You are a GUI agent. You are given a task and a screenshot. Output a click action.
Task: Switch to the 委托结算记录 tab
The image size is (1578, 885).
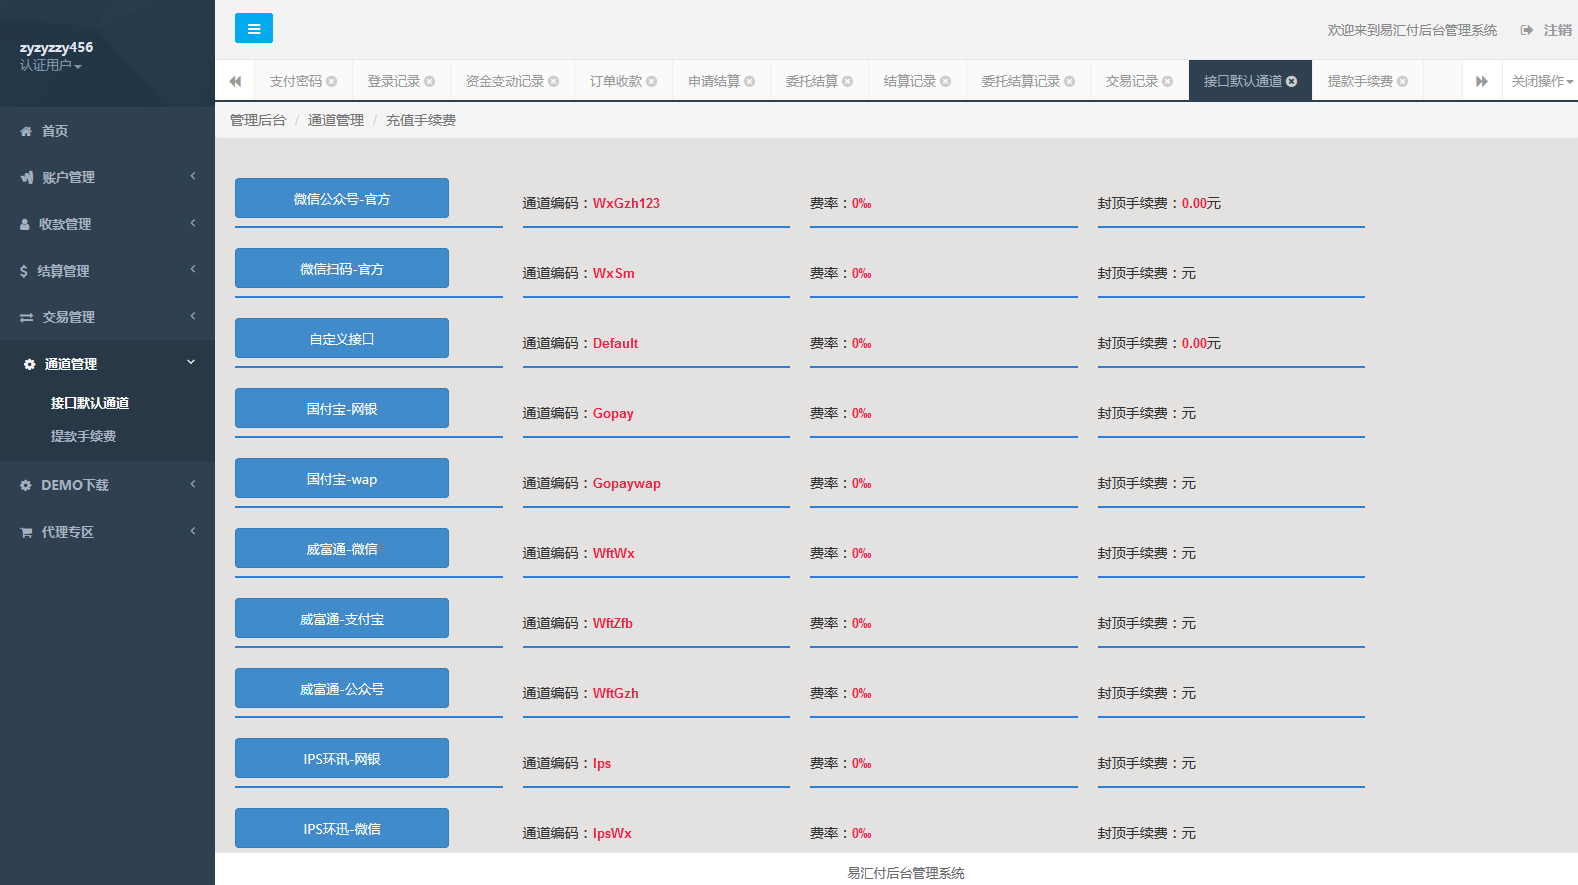[1020, 82]
